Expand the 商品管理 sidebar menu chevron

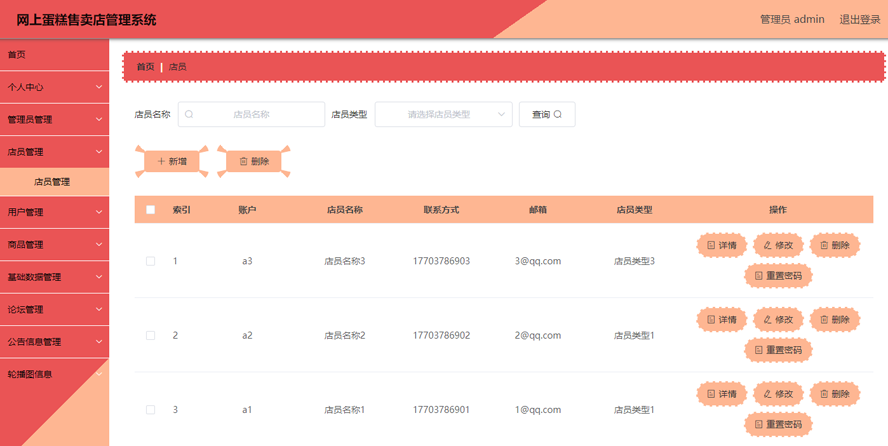click(99, 245)
